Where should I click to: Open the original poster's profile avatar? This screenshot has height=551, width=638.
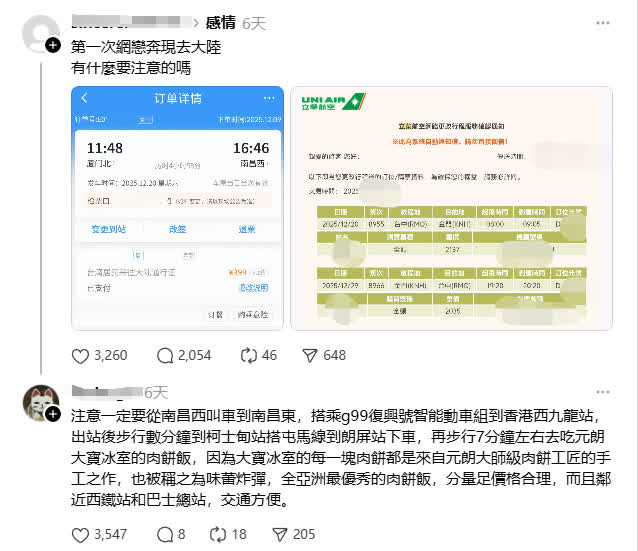click(x=40, y=33)
